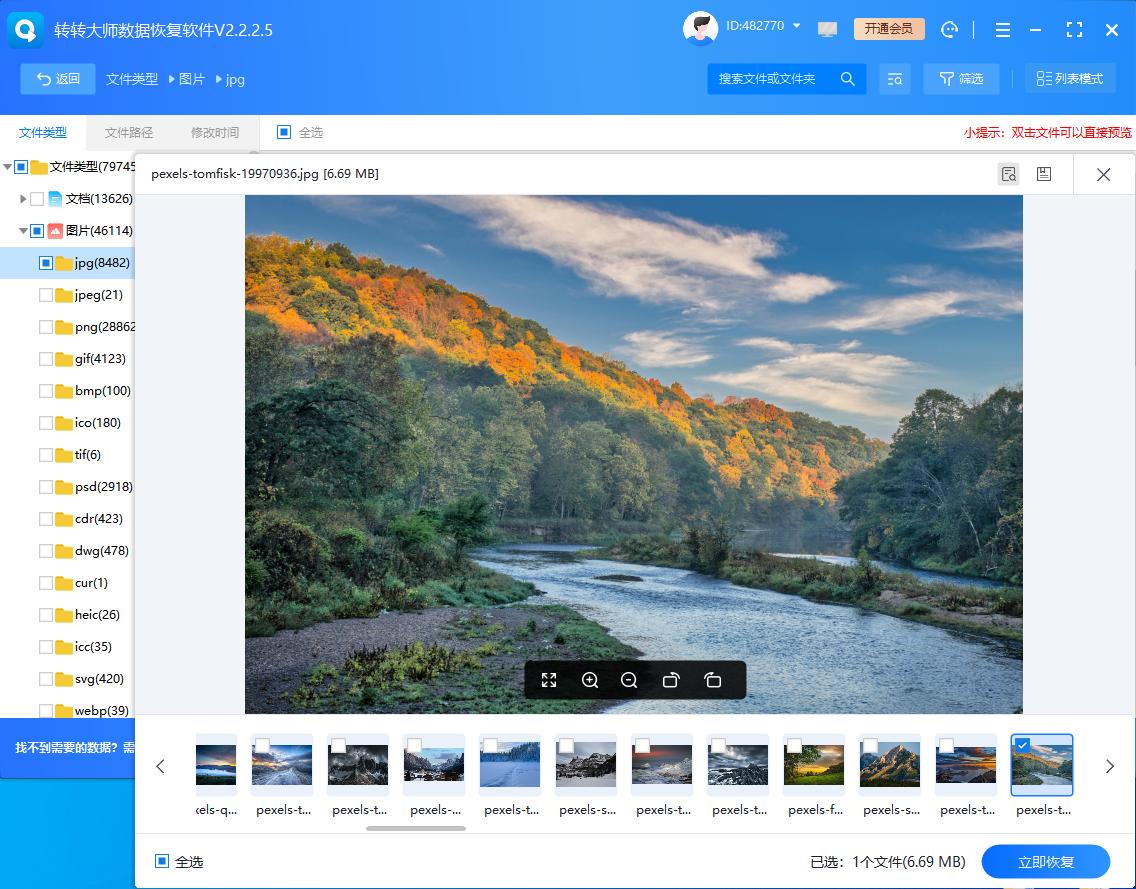The width and height of the screenshot is (1136, 889).
Task: Fit the preview image to screen
Action: point(548,680)
